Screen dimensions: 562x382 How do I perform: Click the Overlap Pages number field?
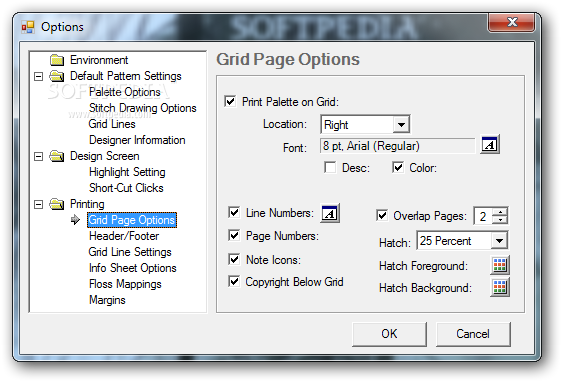click(x=483, y=216)
